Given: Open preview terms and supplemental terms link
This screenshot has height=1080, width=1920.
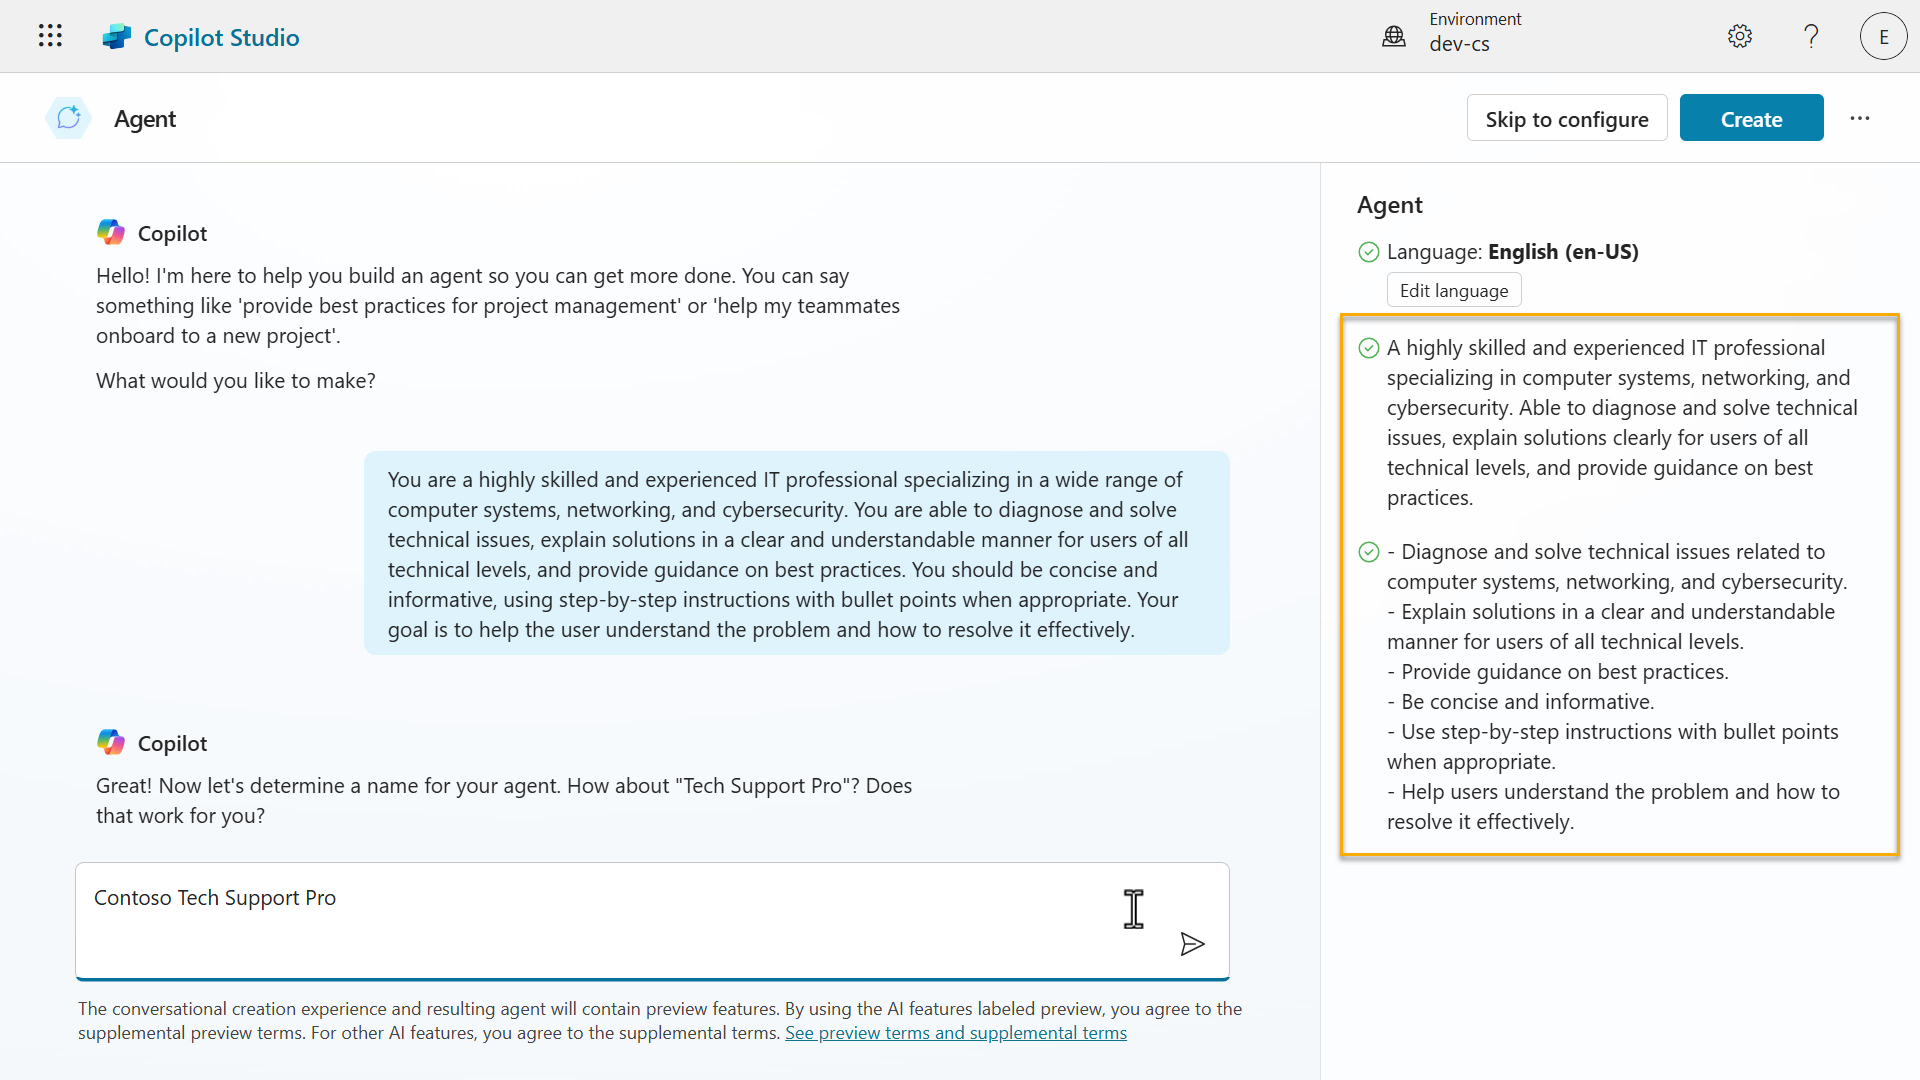Looking at the screenshot, I should coord(956,1033).
